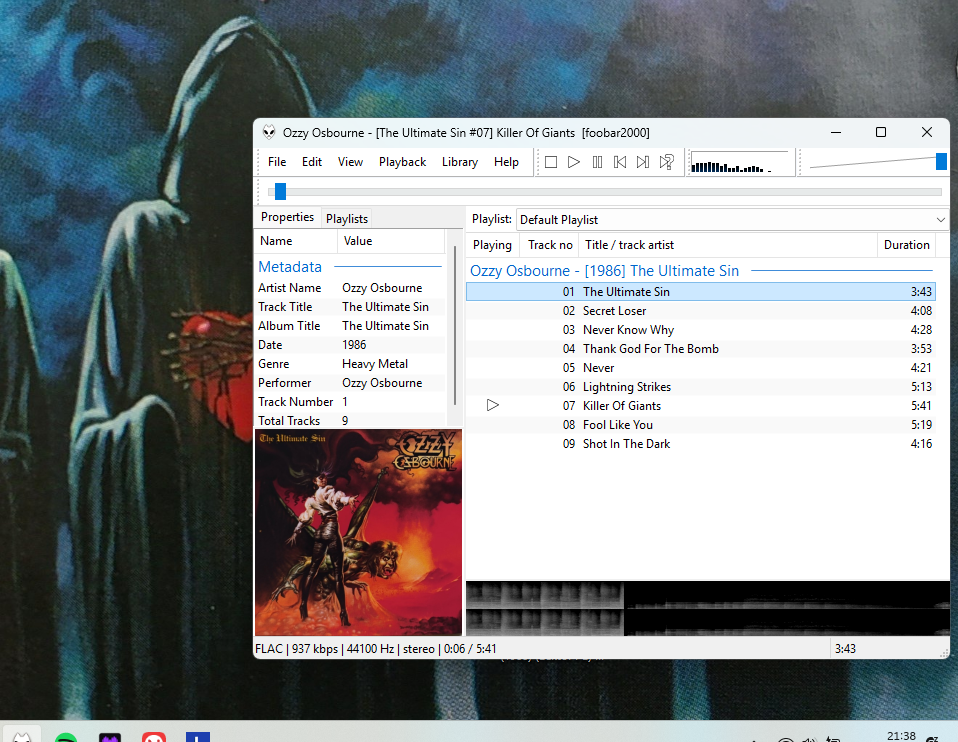Click the middle of the seek bar
958x742 pixels.
[606, 192]
